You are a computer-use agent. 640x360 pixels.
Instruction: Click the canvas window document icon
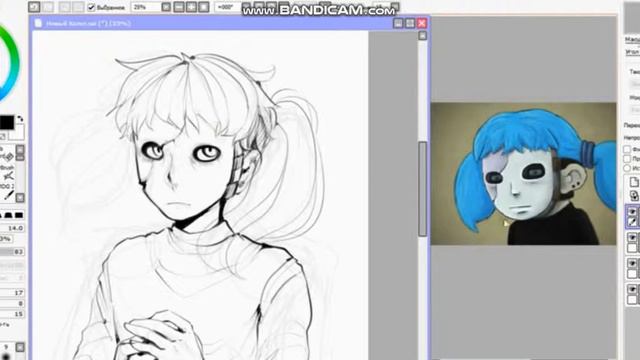click(38, 23)
